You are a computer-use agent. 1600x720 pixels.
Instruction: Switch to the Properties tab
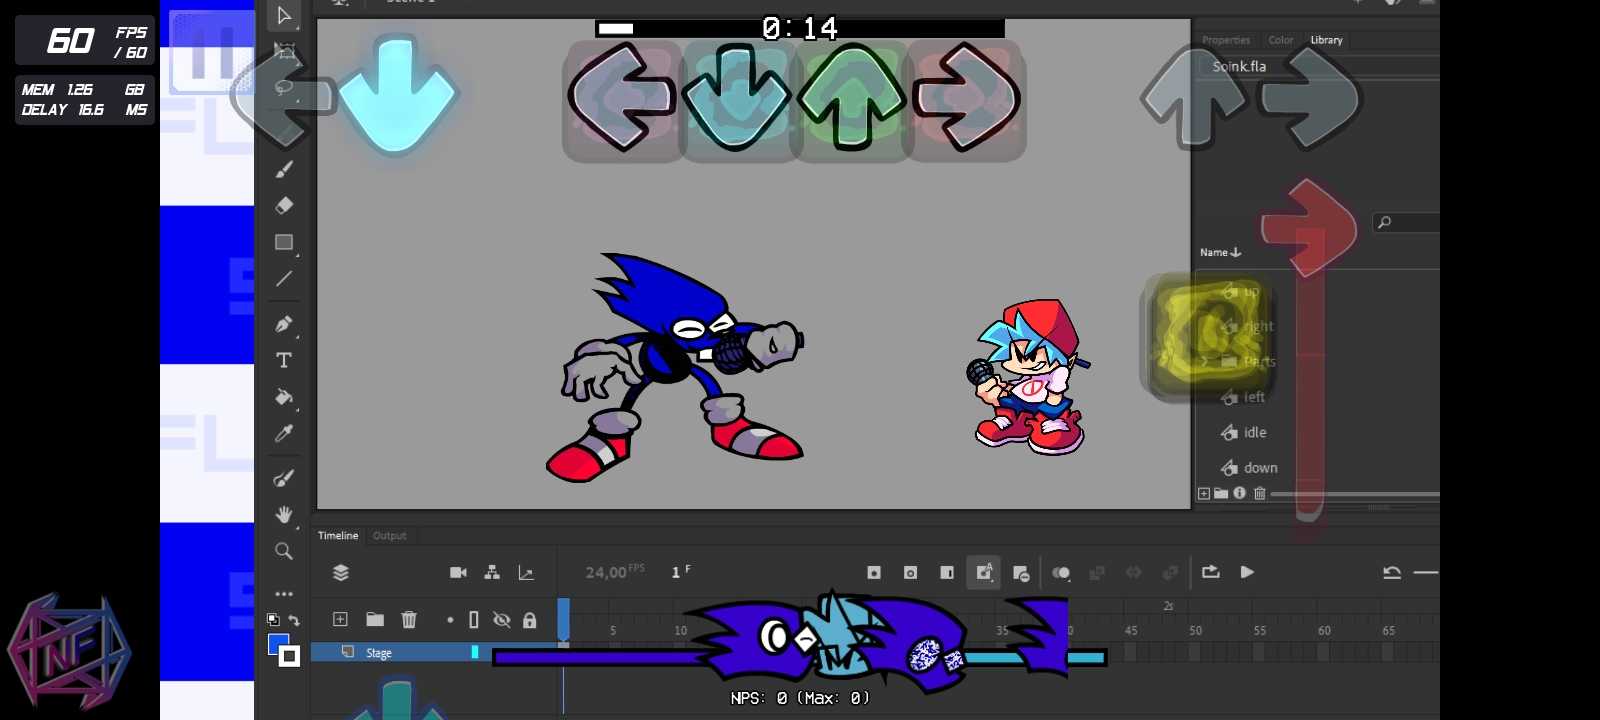pyautogui.click(x=1226, y=40)
